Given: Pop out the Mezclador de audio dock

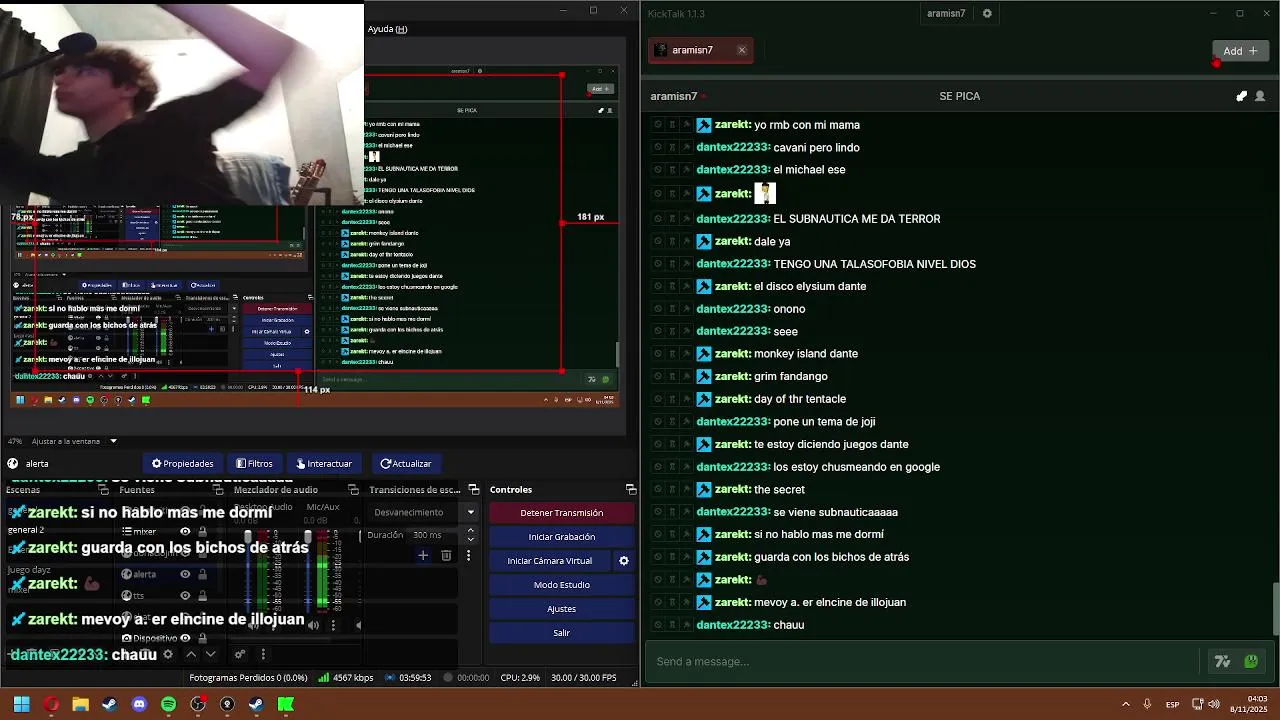Looking at the screenshot, I should click(353, 490).
